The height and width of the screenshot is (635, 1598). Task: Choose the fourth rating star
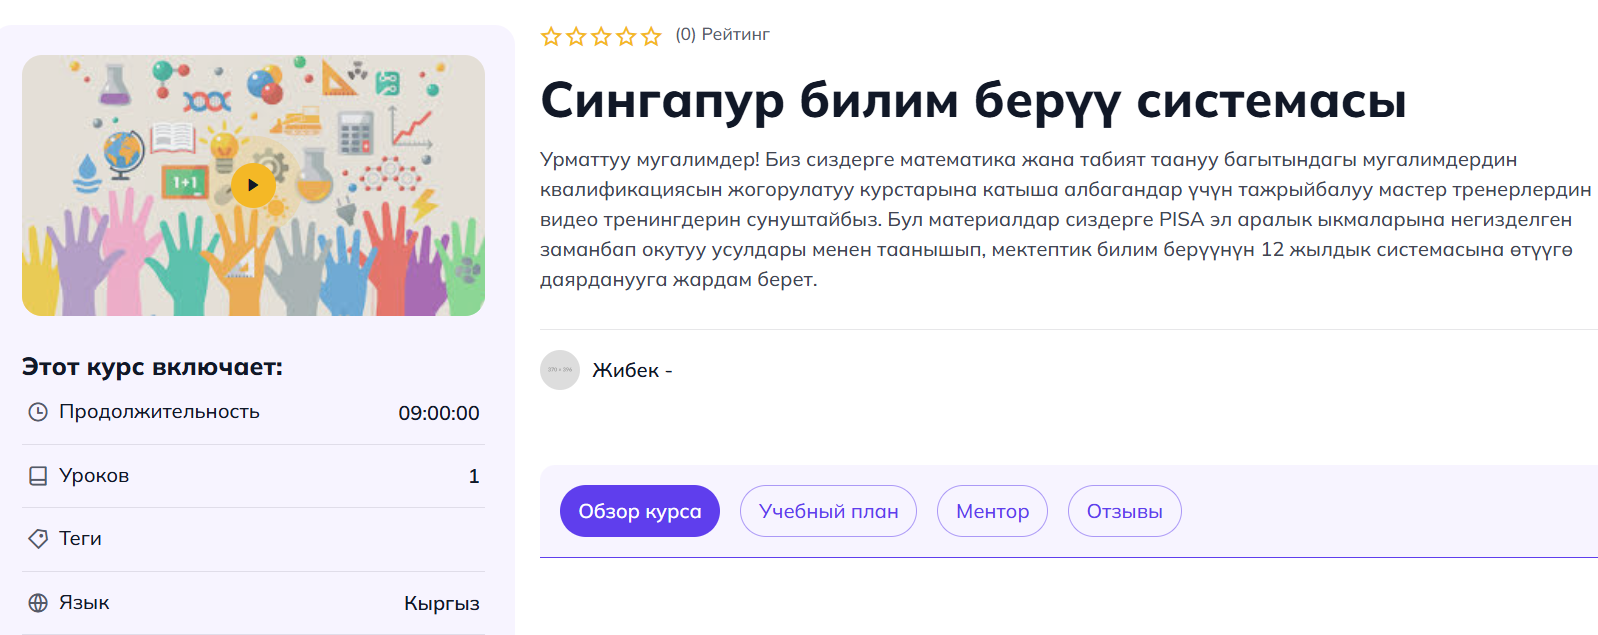[626, 37]
